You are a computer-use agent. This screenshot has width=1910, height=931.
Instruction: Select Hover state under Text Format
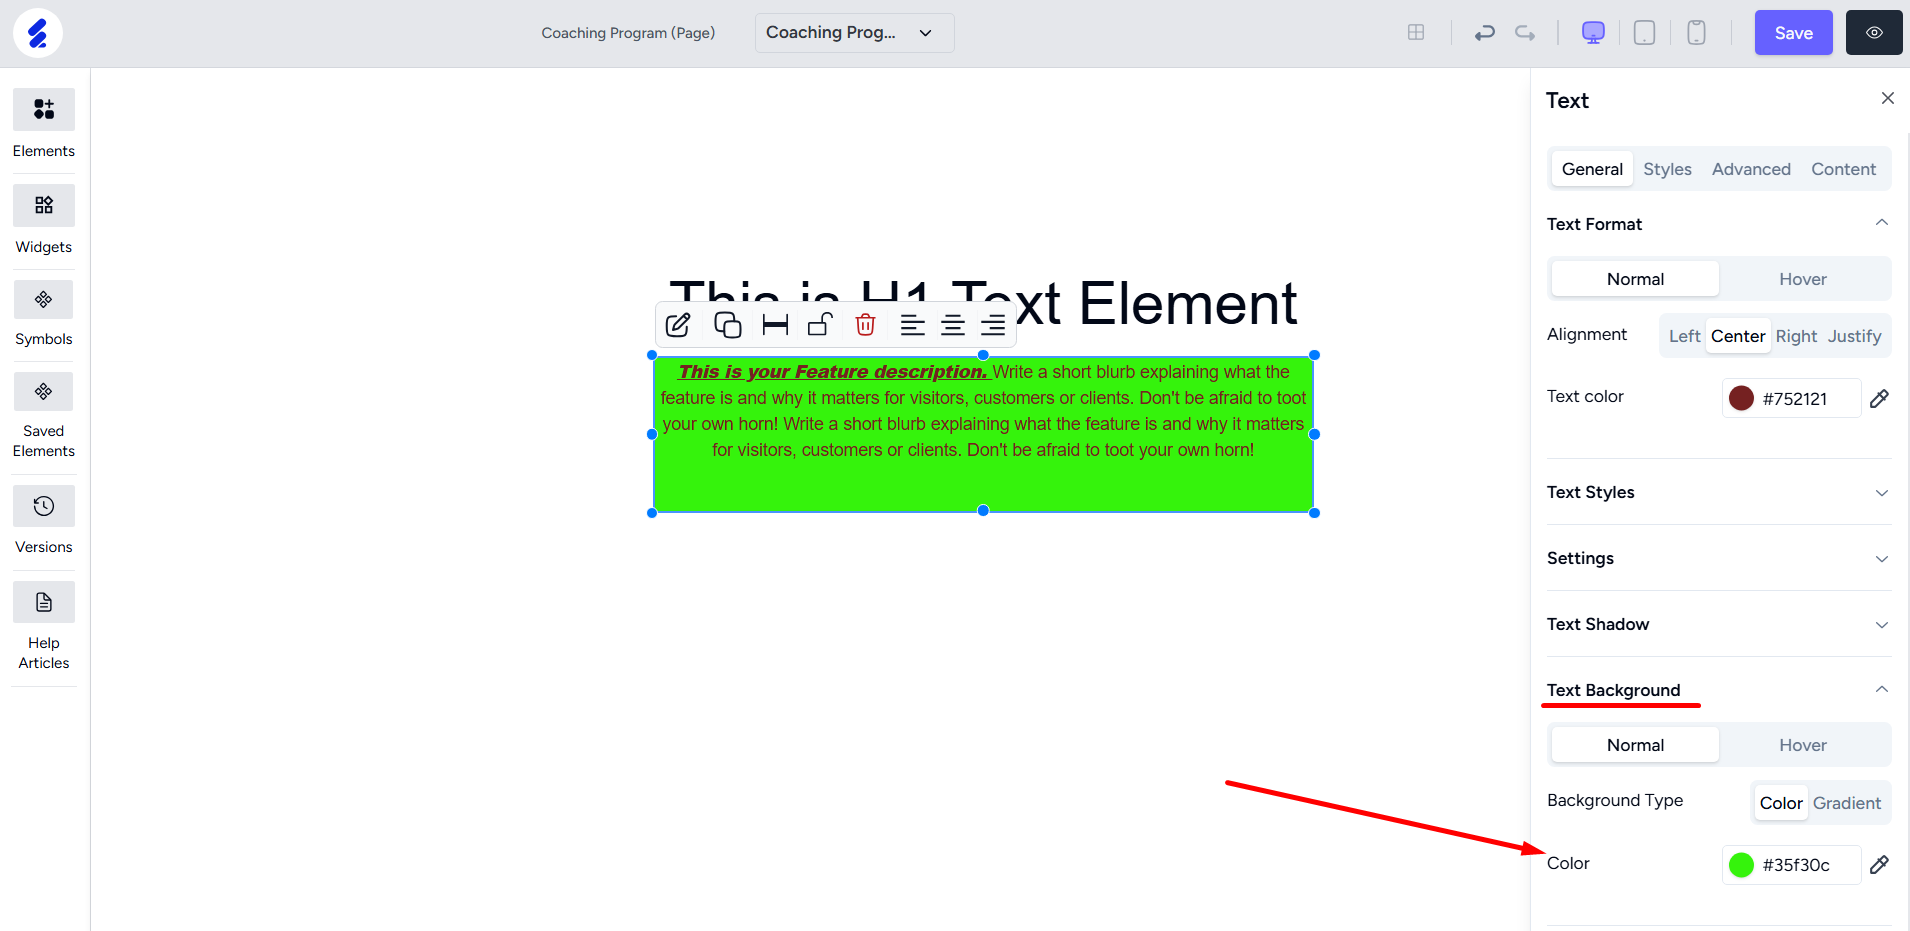[x=1803, y=279]
